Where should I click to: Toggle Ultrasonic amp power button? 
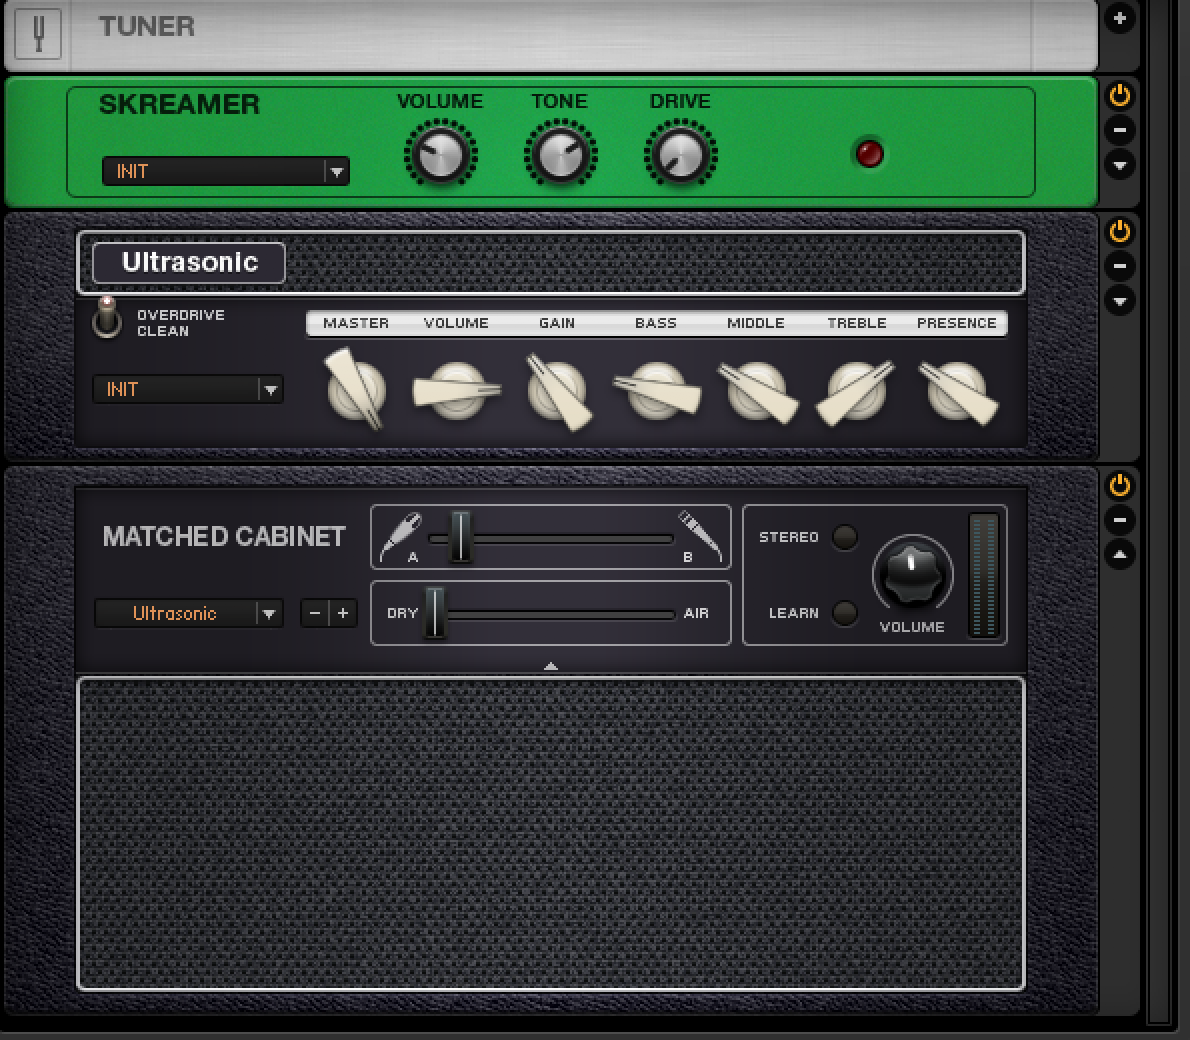click(1119, 232)
